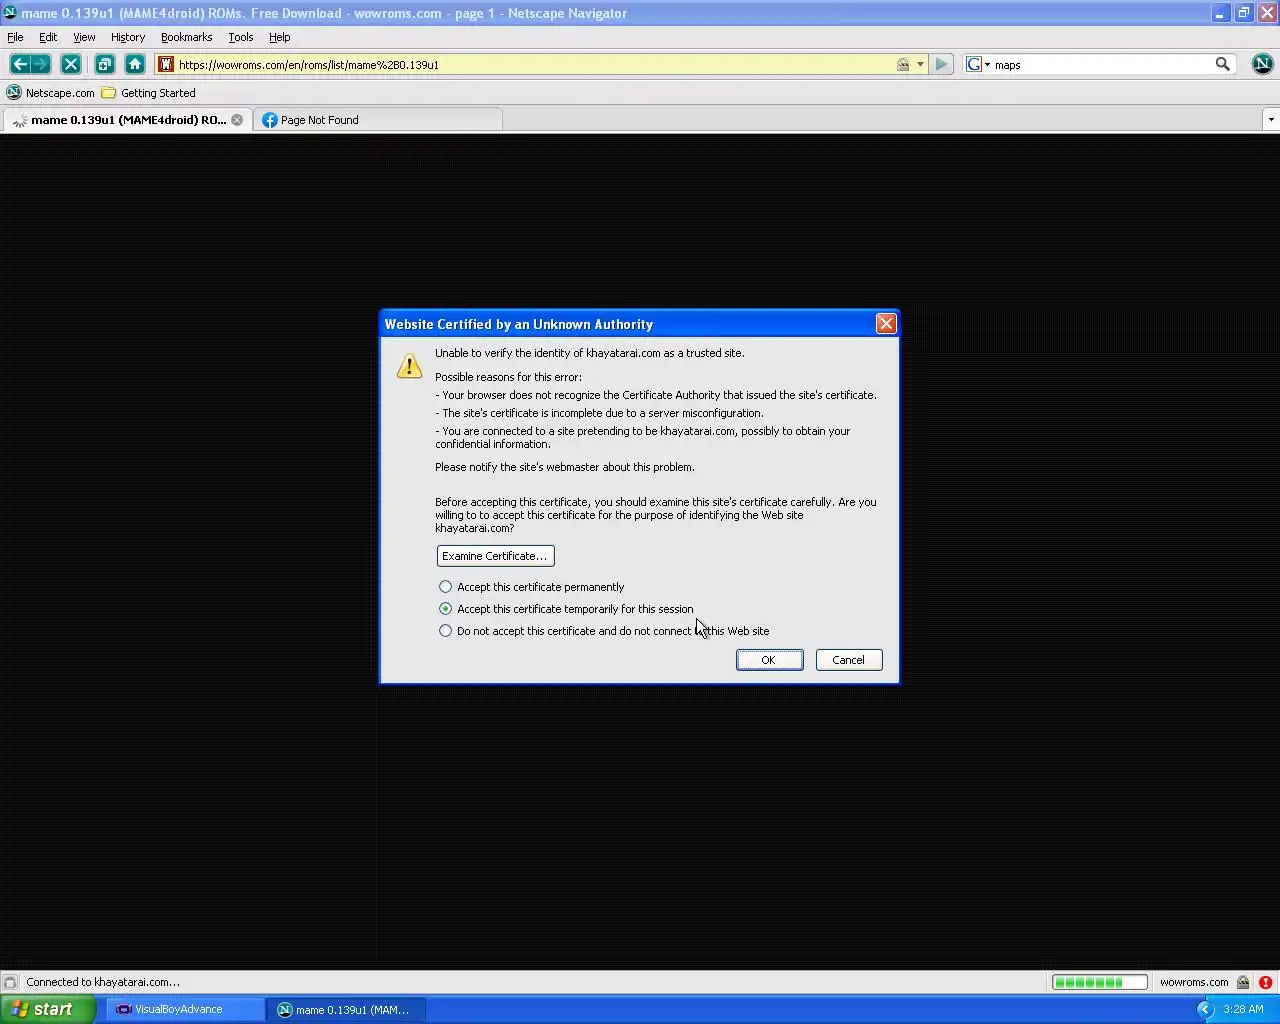Click the wowroms.com status bar label
Screen dimensions: 1280x1024
click(x=1194, y=982)
